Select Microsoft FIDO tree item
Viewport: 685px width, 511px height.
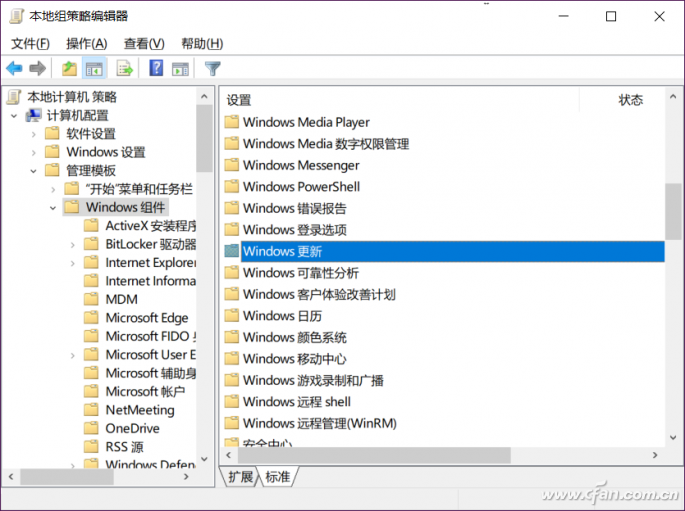tap(150, 336)
